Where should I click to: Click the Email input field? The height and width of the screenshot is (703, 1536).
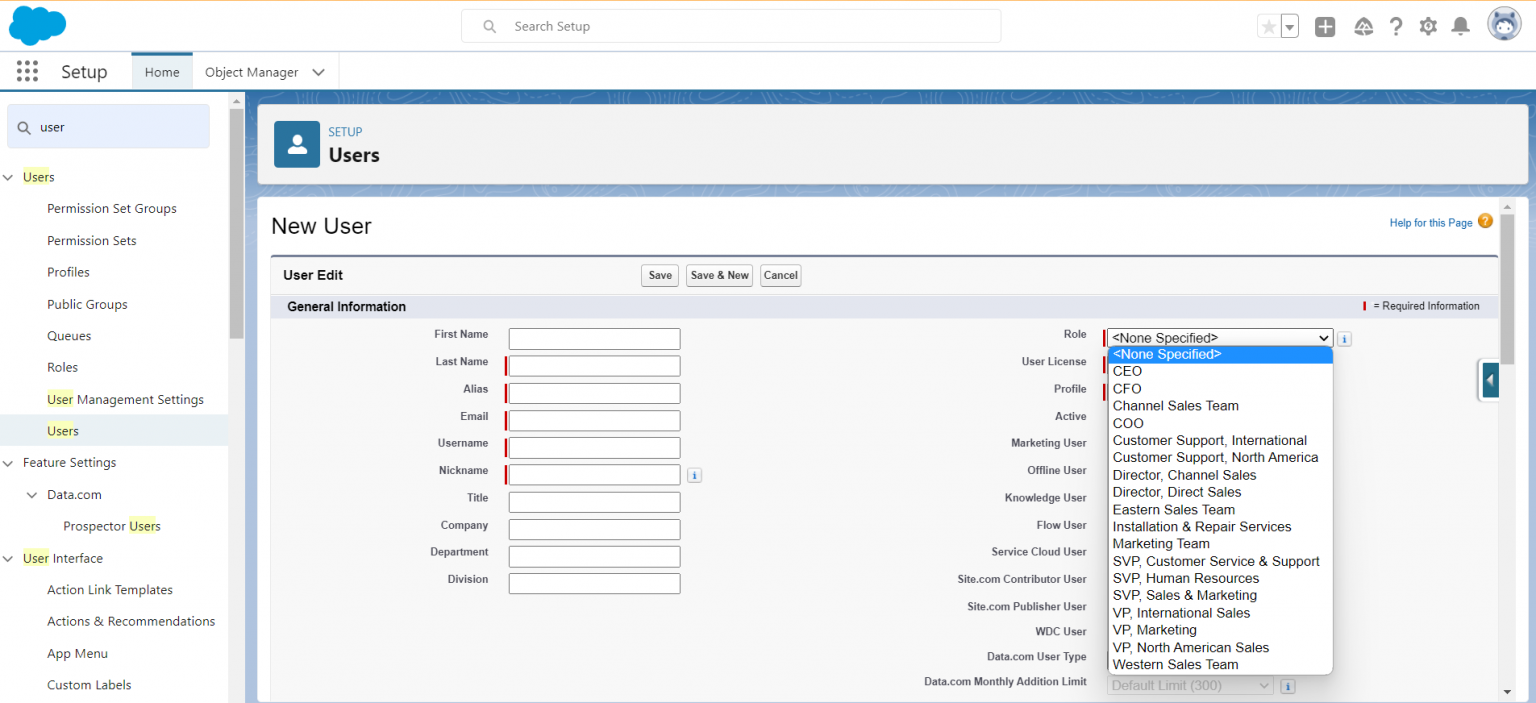(595, 421)
